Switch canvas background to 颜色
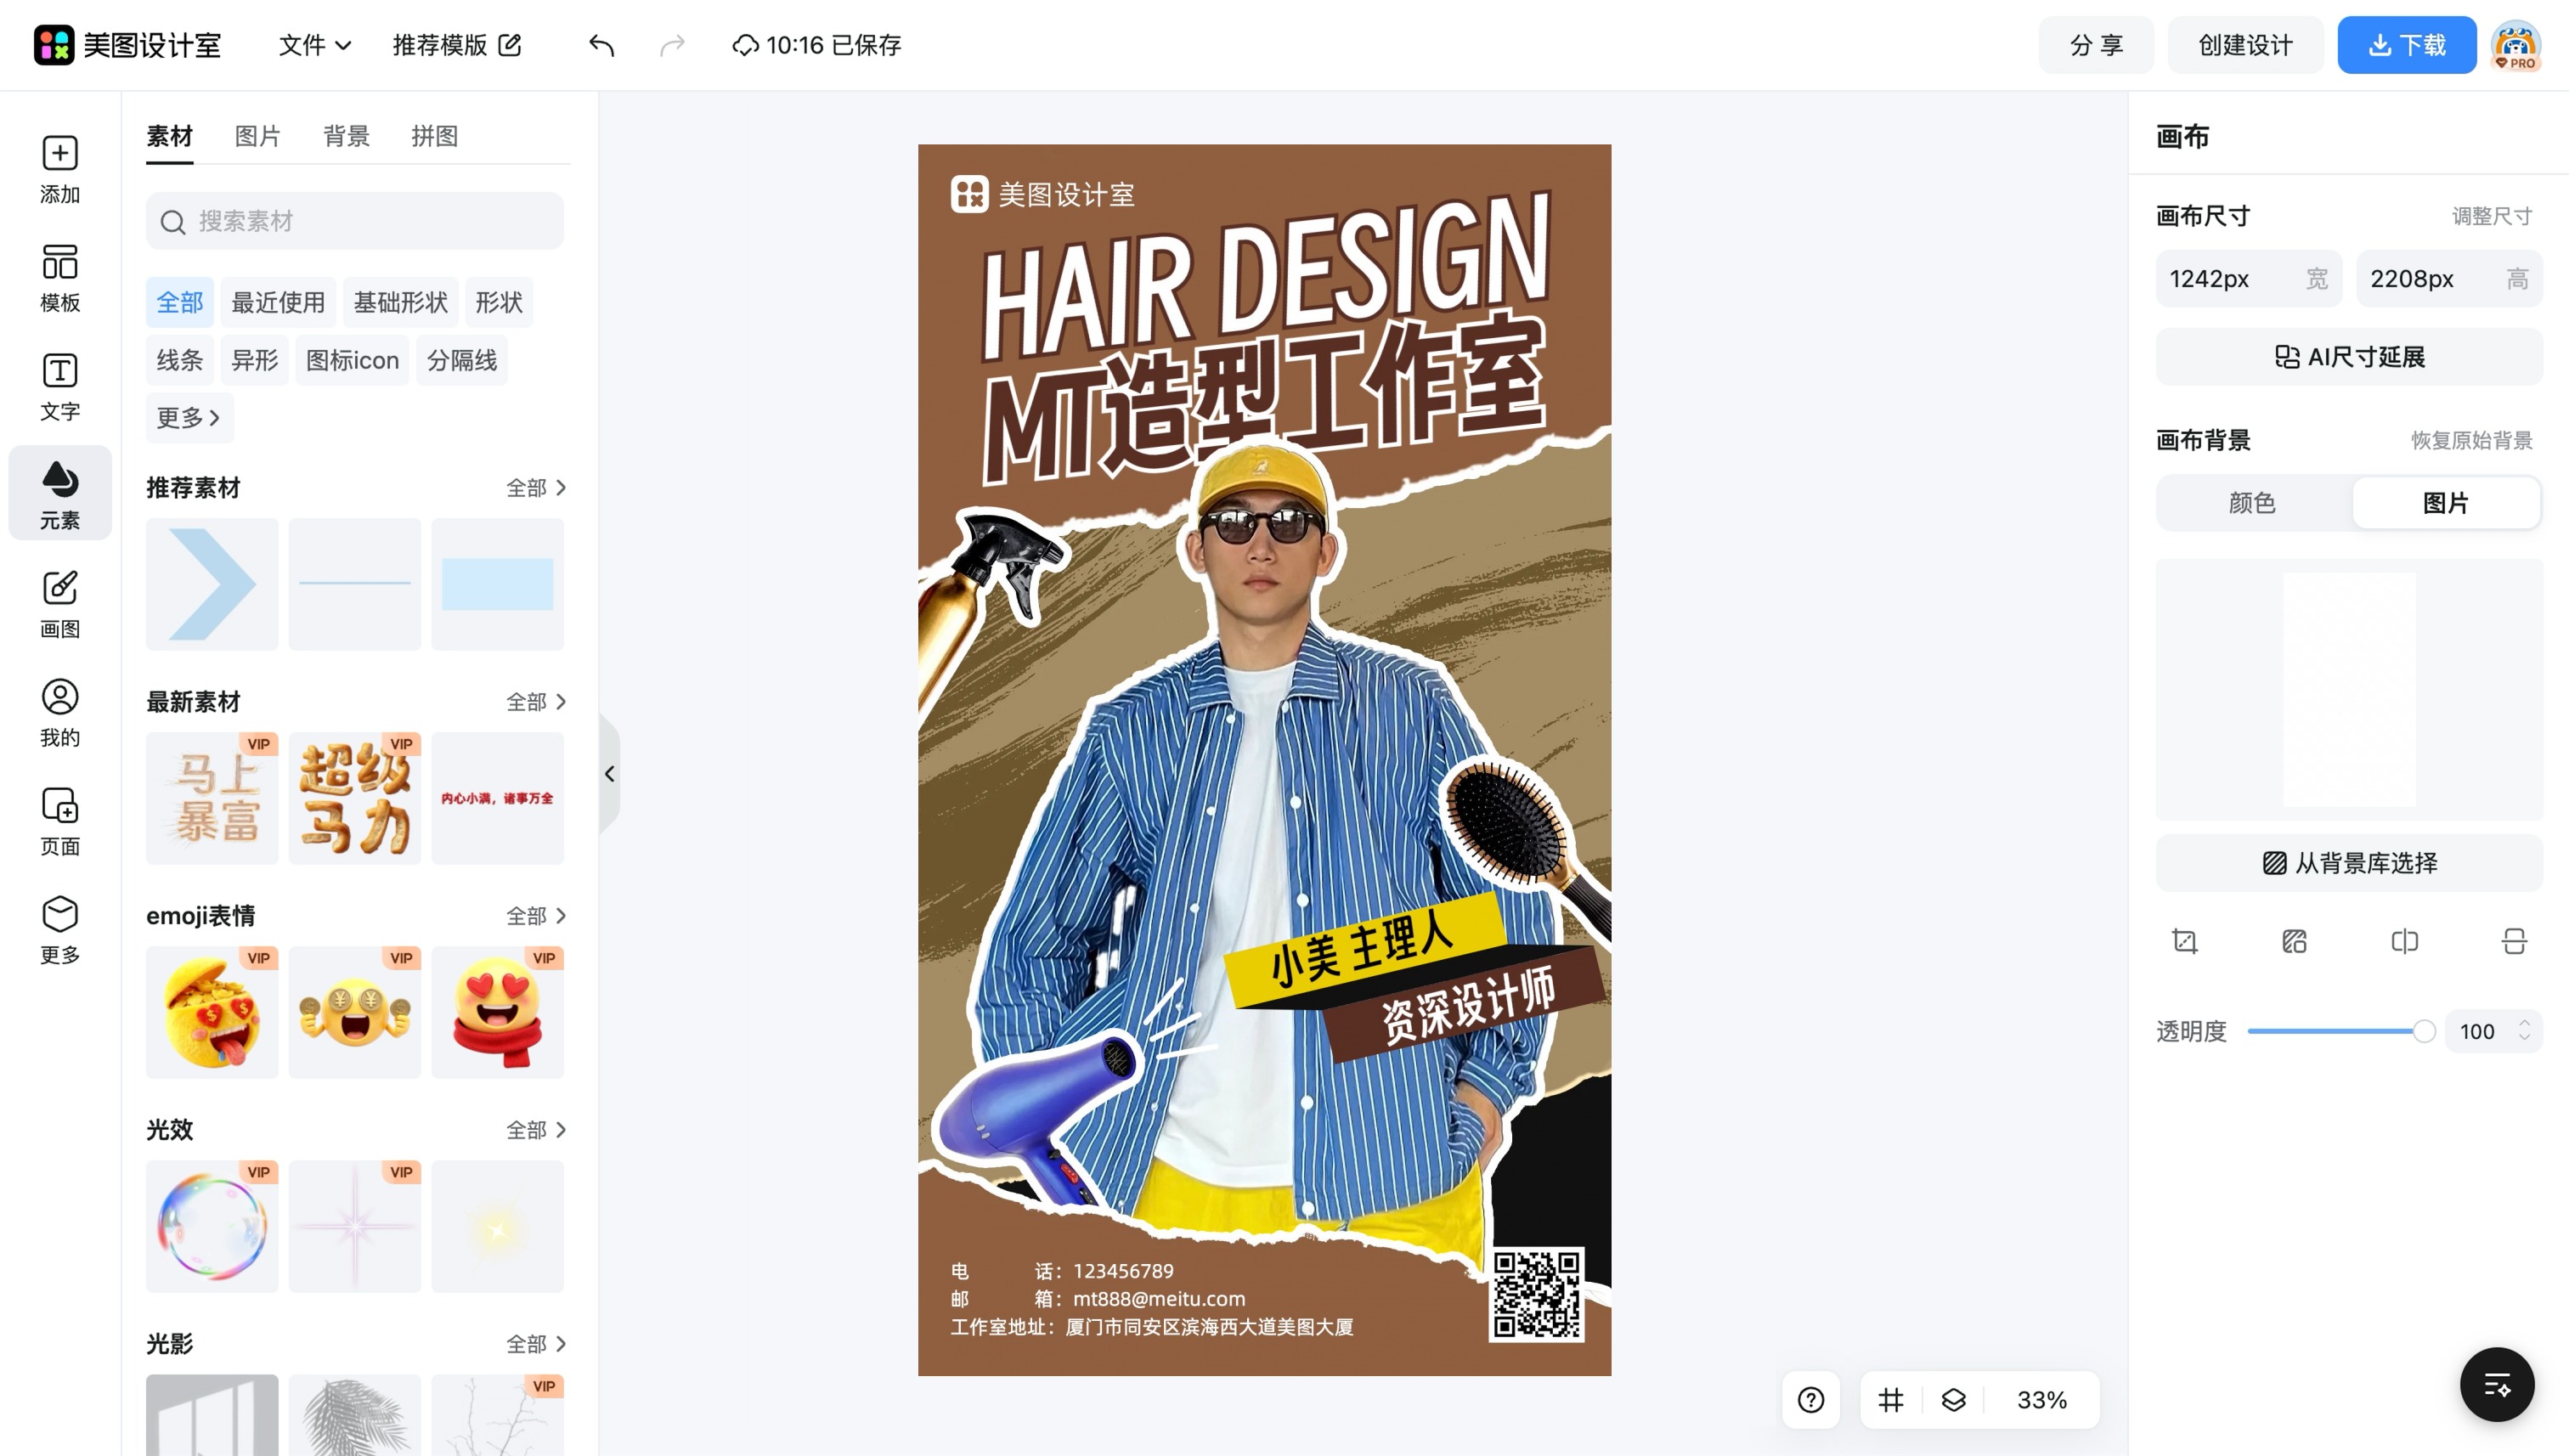This screenshot has height=1456, width=2569. pyautogui.click(x=2252, y=502)
